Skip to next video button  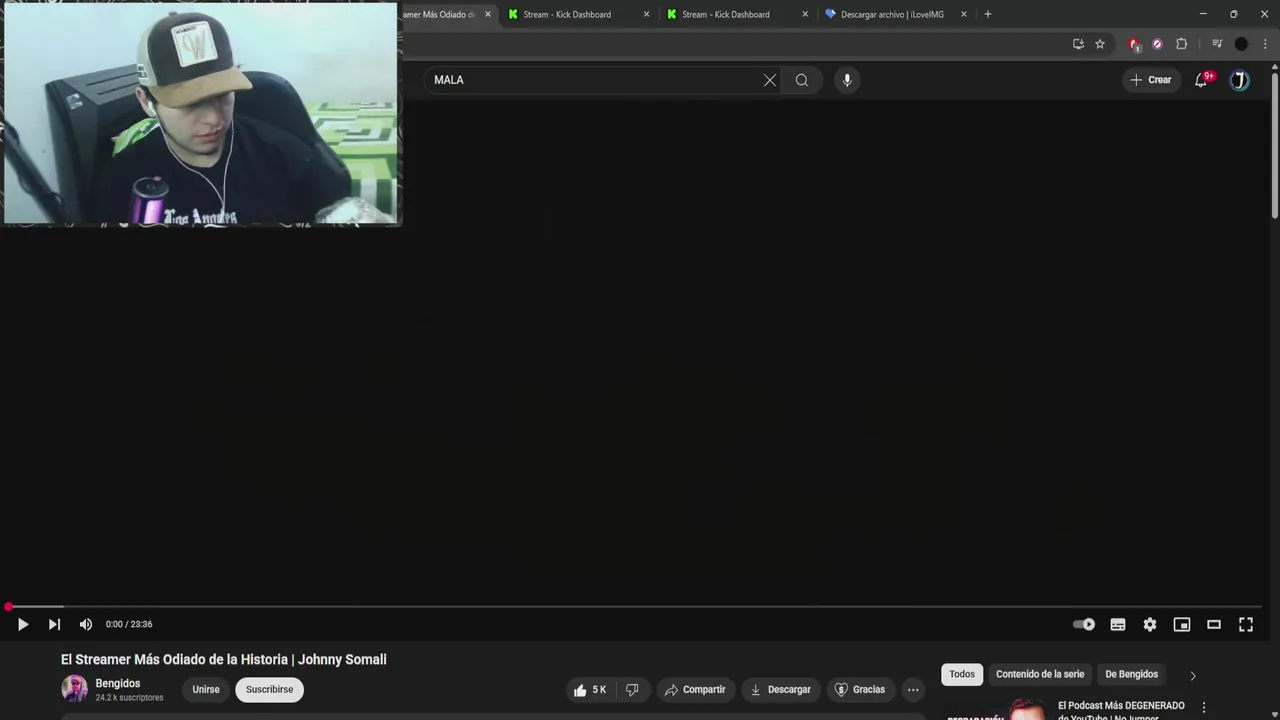[x=54, y=624]
